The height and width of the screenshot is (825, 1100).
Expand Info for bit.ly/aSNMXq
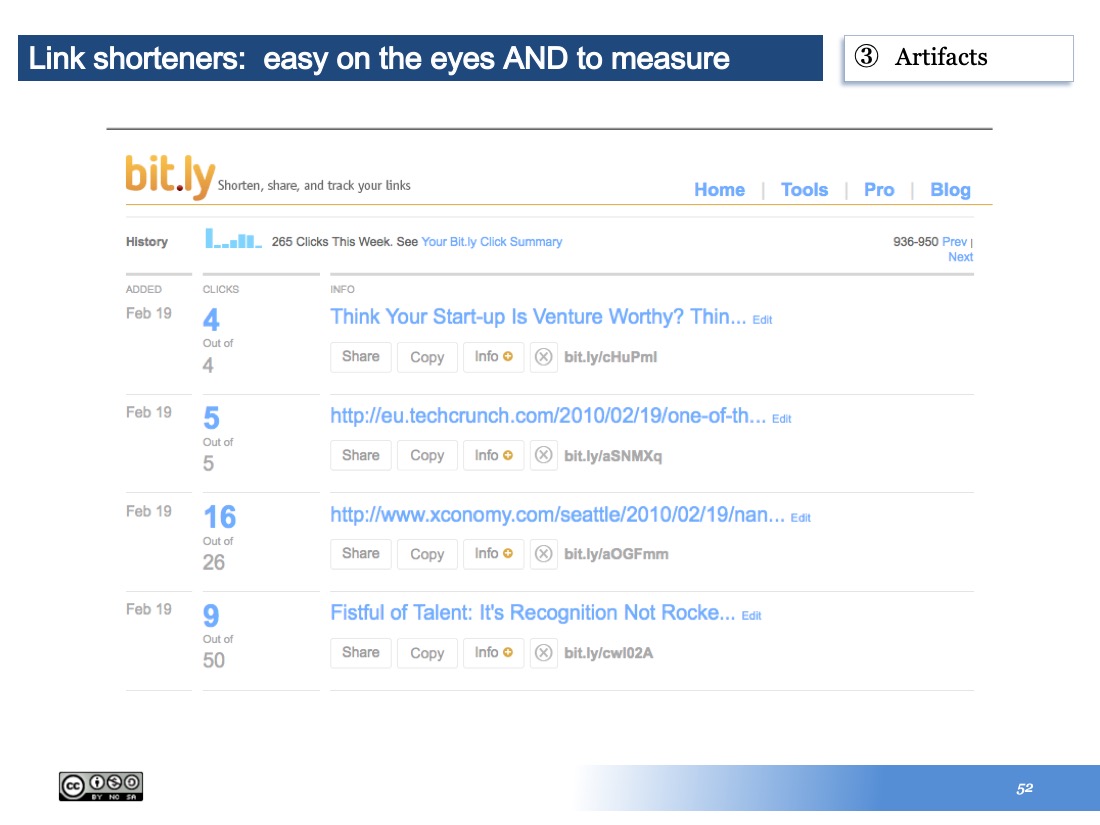pyautogui.click(x=493, y=455)
